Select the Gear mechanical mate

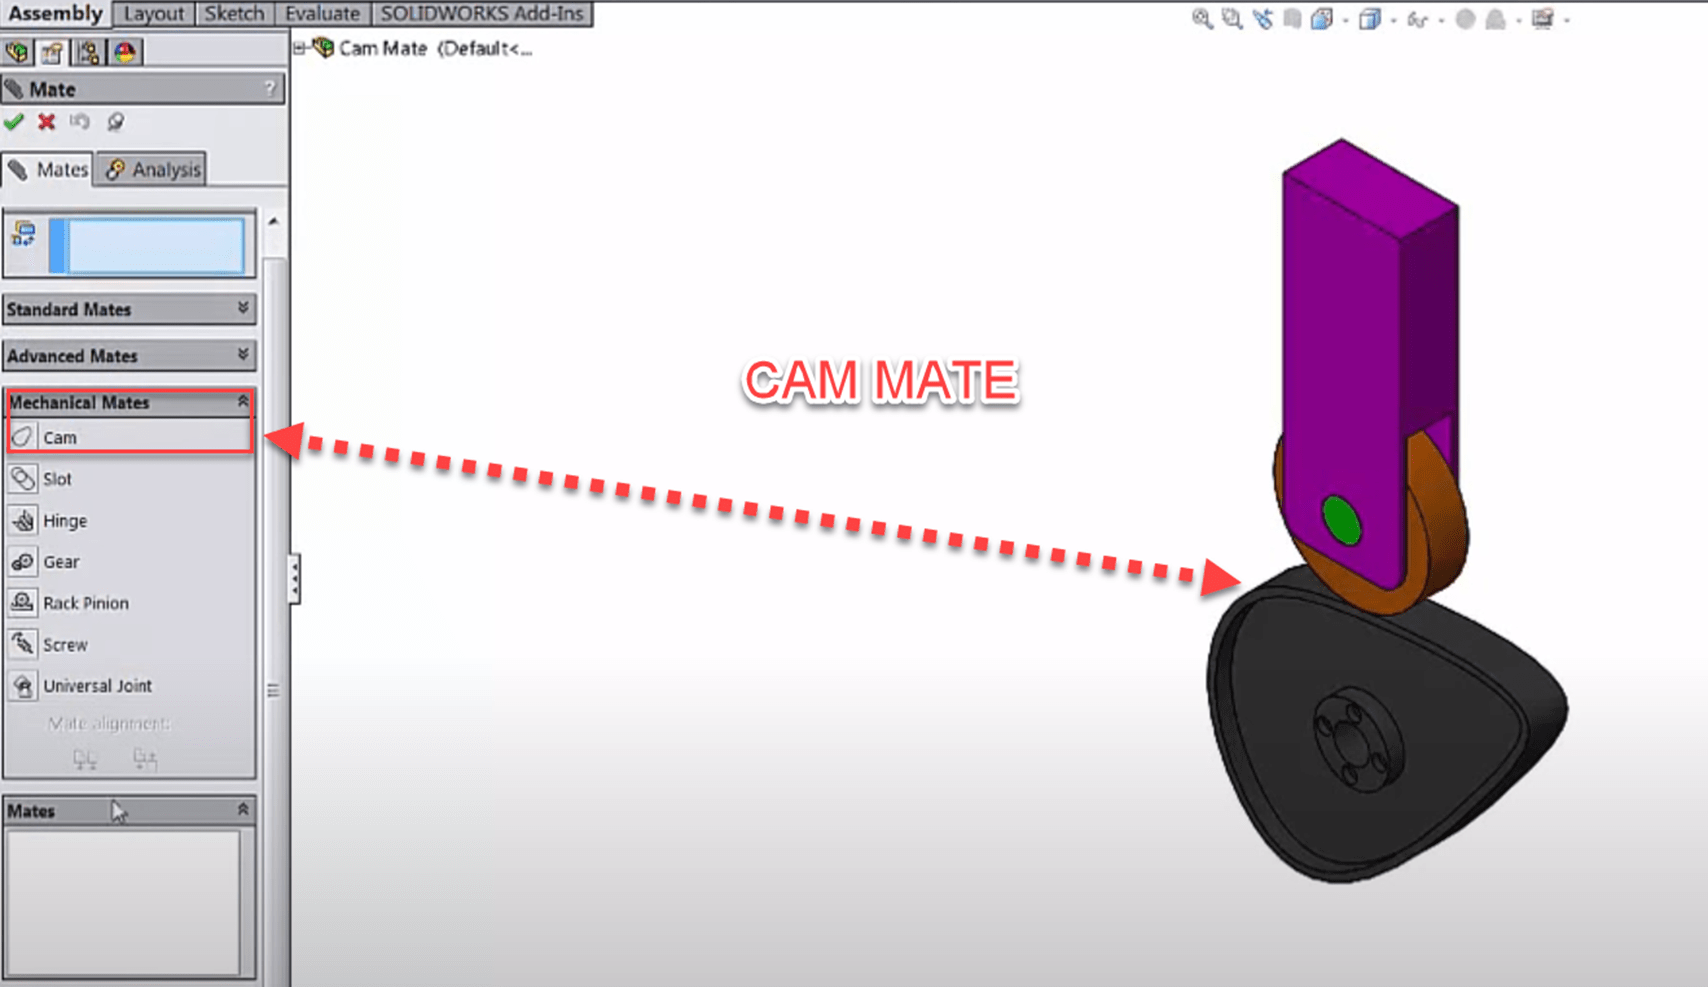click(x=60, y=561)
